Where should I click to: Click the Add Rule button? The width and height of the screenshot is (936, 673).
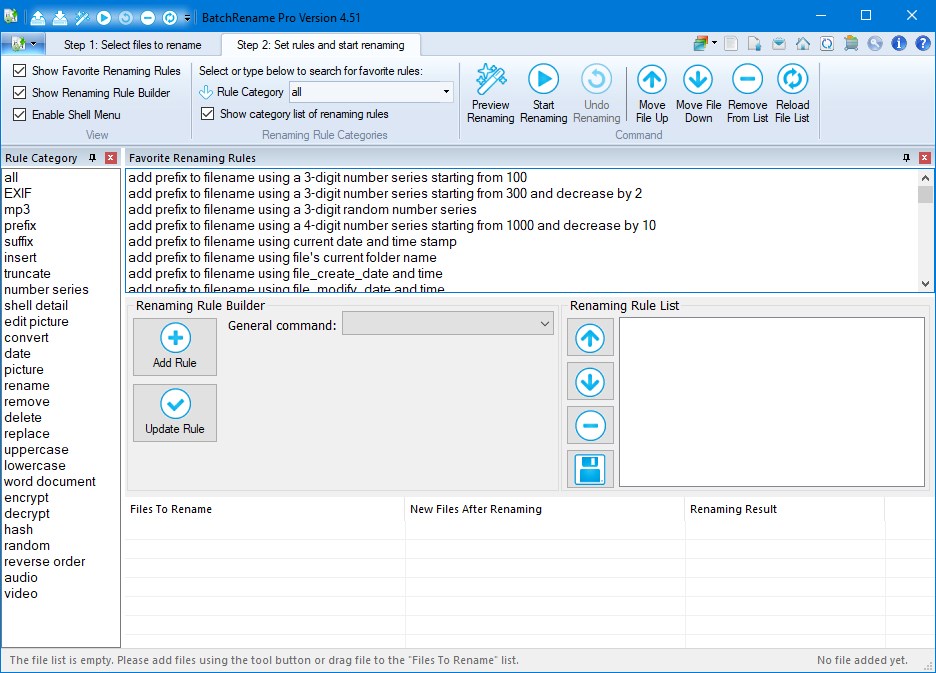click(x=175, y=347)
